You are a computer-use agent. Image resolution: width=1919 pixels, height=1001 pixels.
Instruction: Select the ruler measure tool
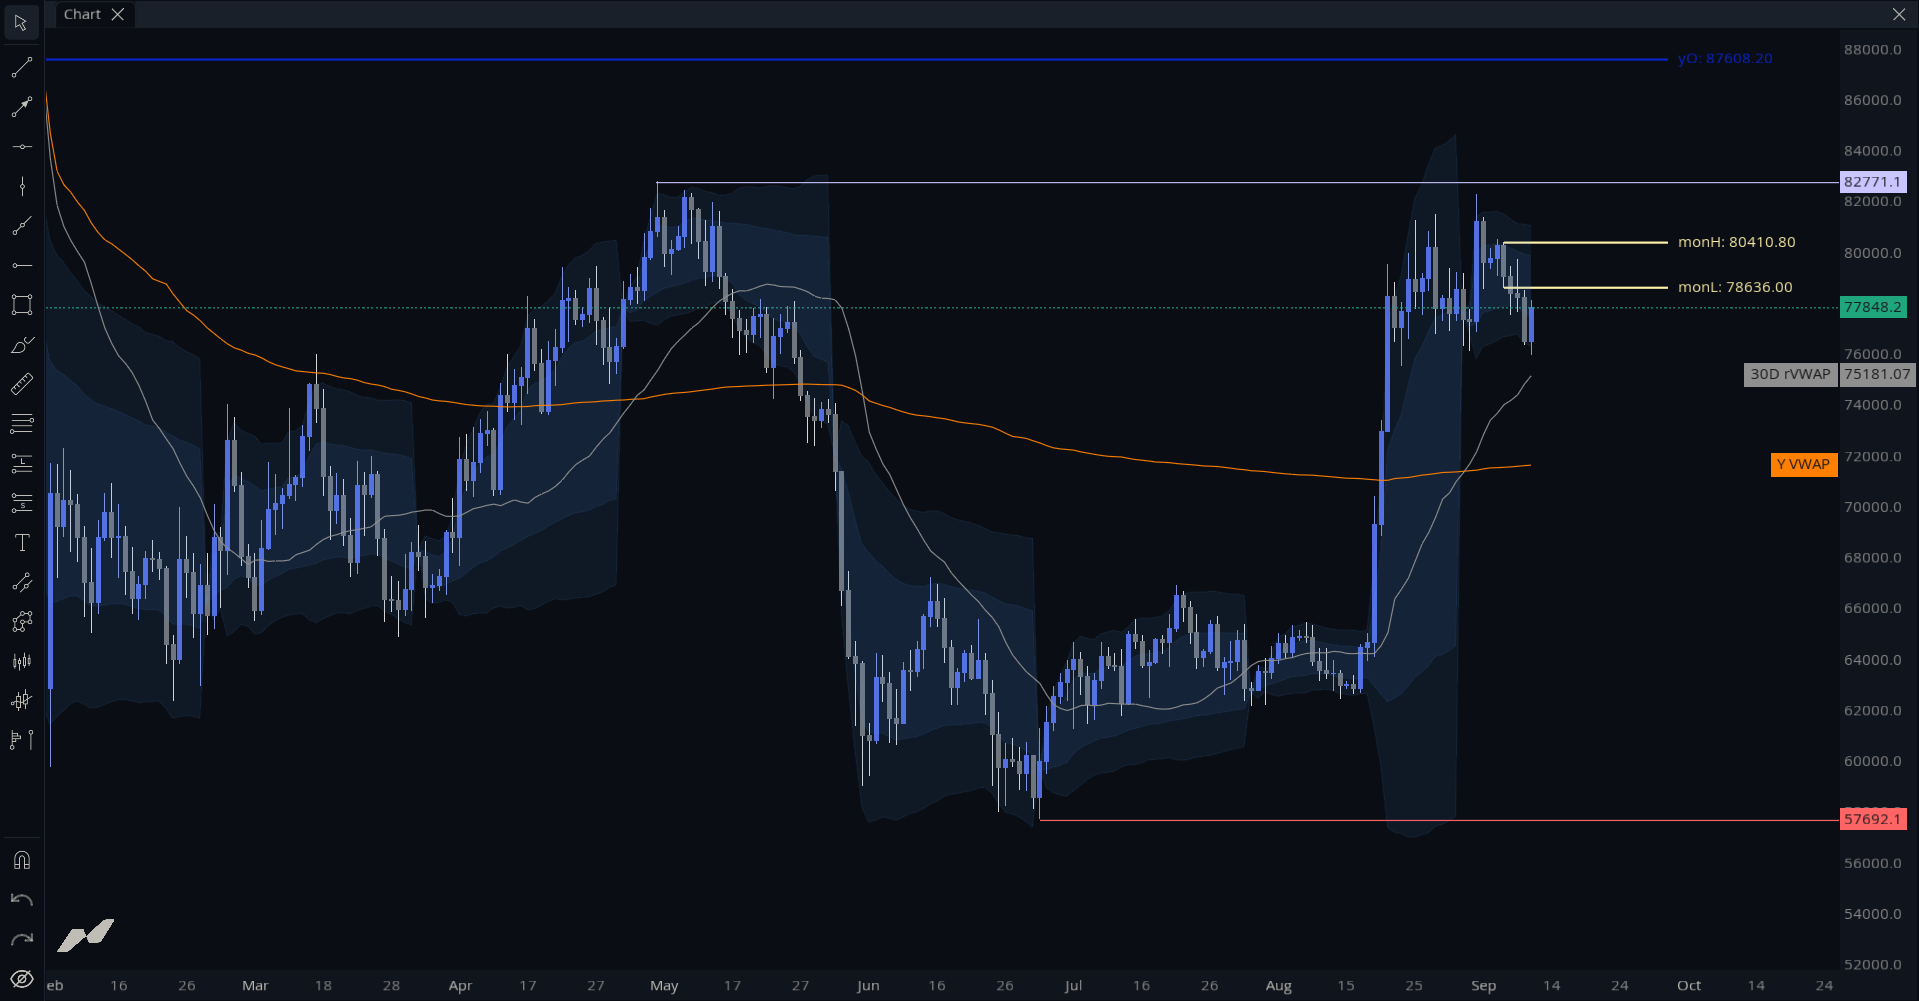21,384
